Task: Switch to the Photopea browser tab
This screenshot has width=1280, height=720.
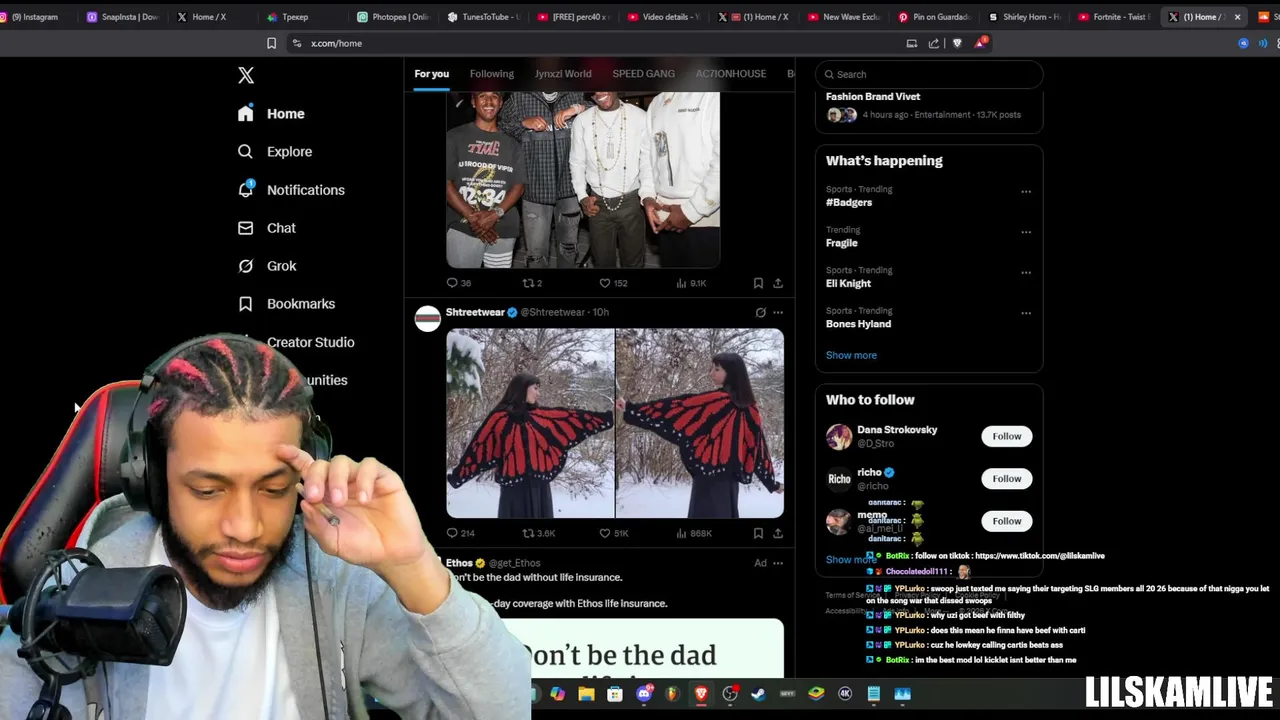Action: (394, 17)
